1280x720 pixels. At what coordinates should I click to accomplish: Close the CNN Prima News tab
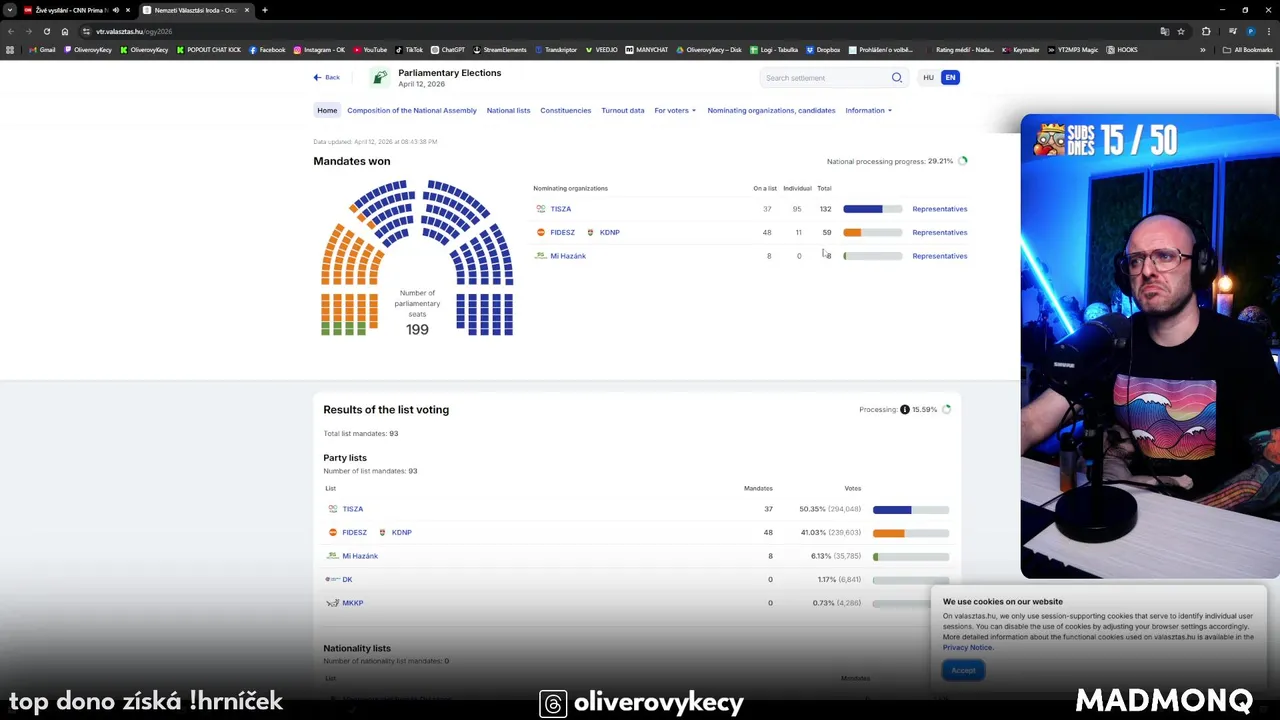(x=128, y=10)
